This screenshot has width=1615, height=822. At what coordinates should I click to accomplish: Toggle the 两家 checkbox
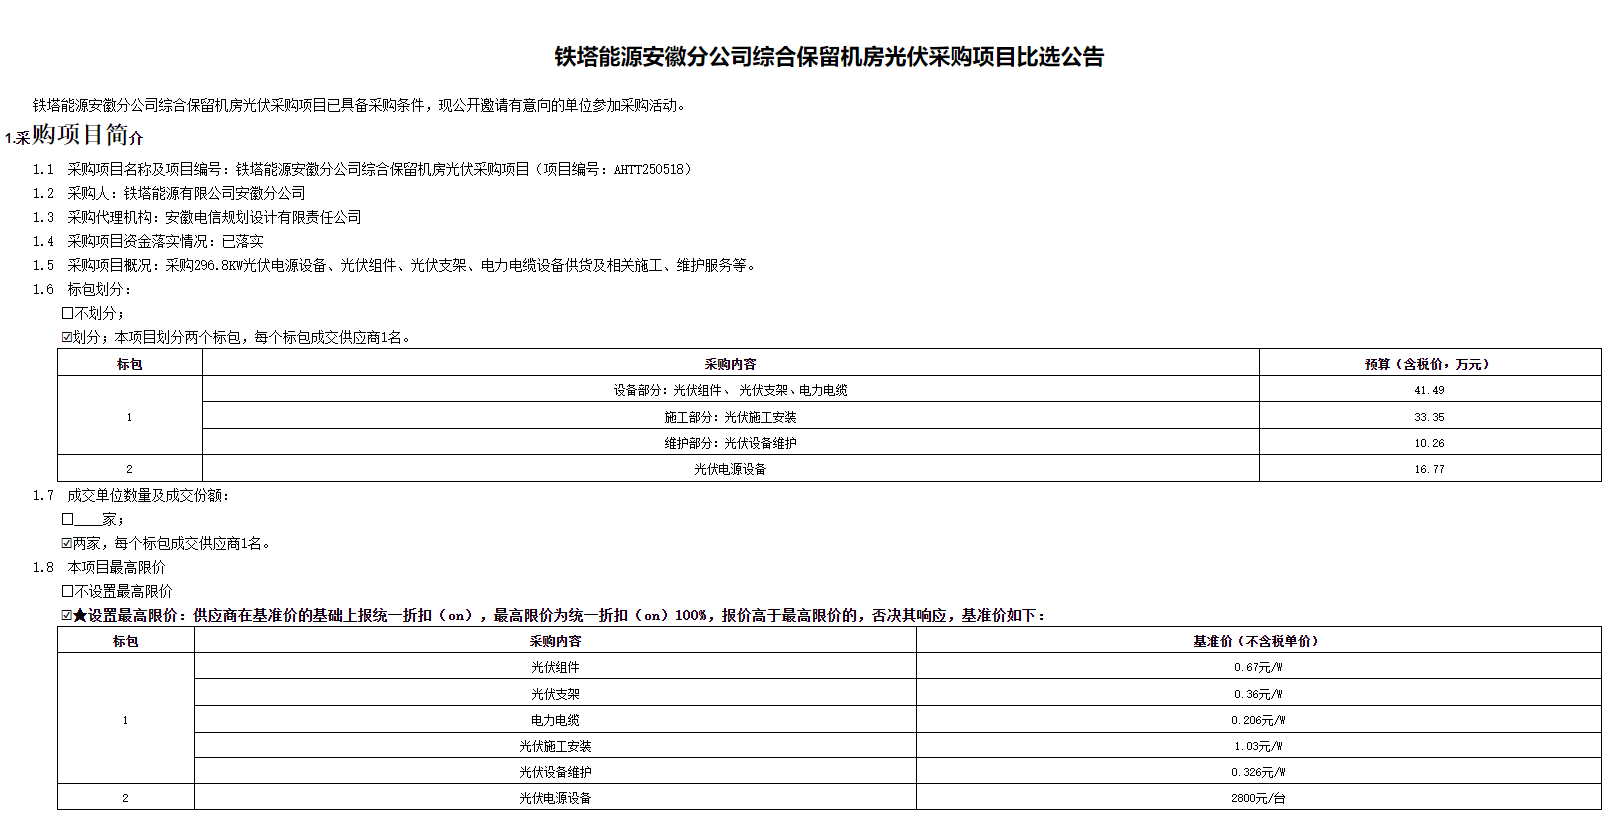(x=67, y=544)
